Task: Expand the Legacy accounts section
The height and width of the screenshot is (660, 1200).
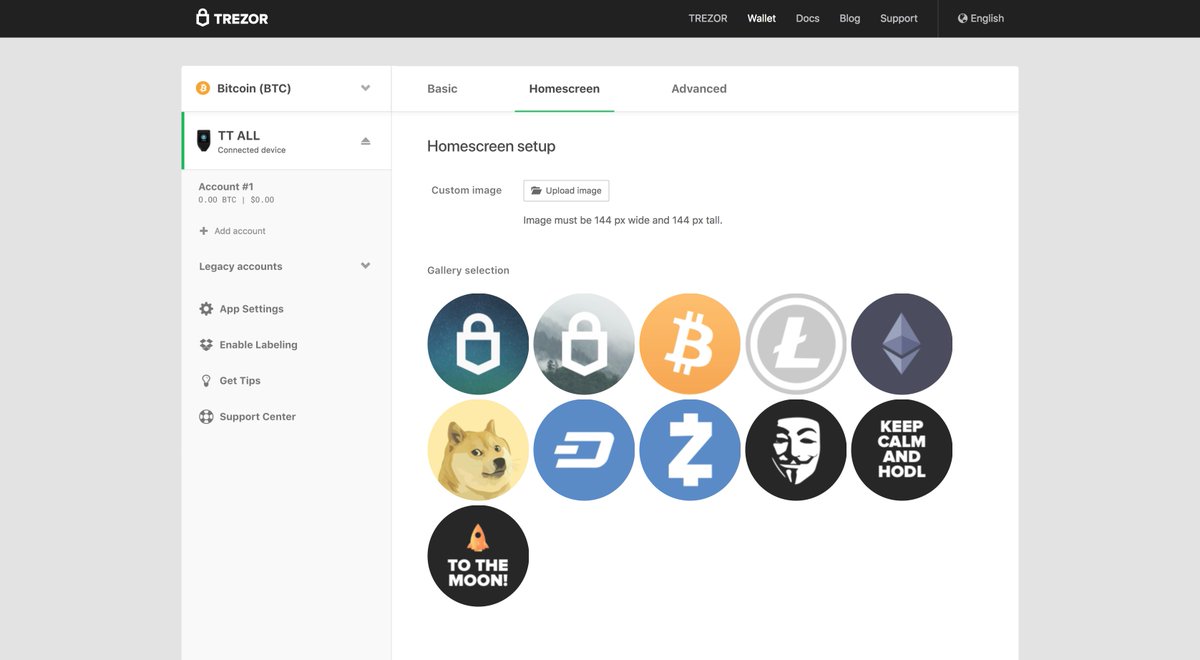Action: click(x=286, y=266)
